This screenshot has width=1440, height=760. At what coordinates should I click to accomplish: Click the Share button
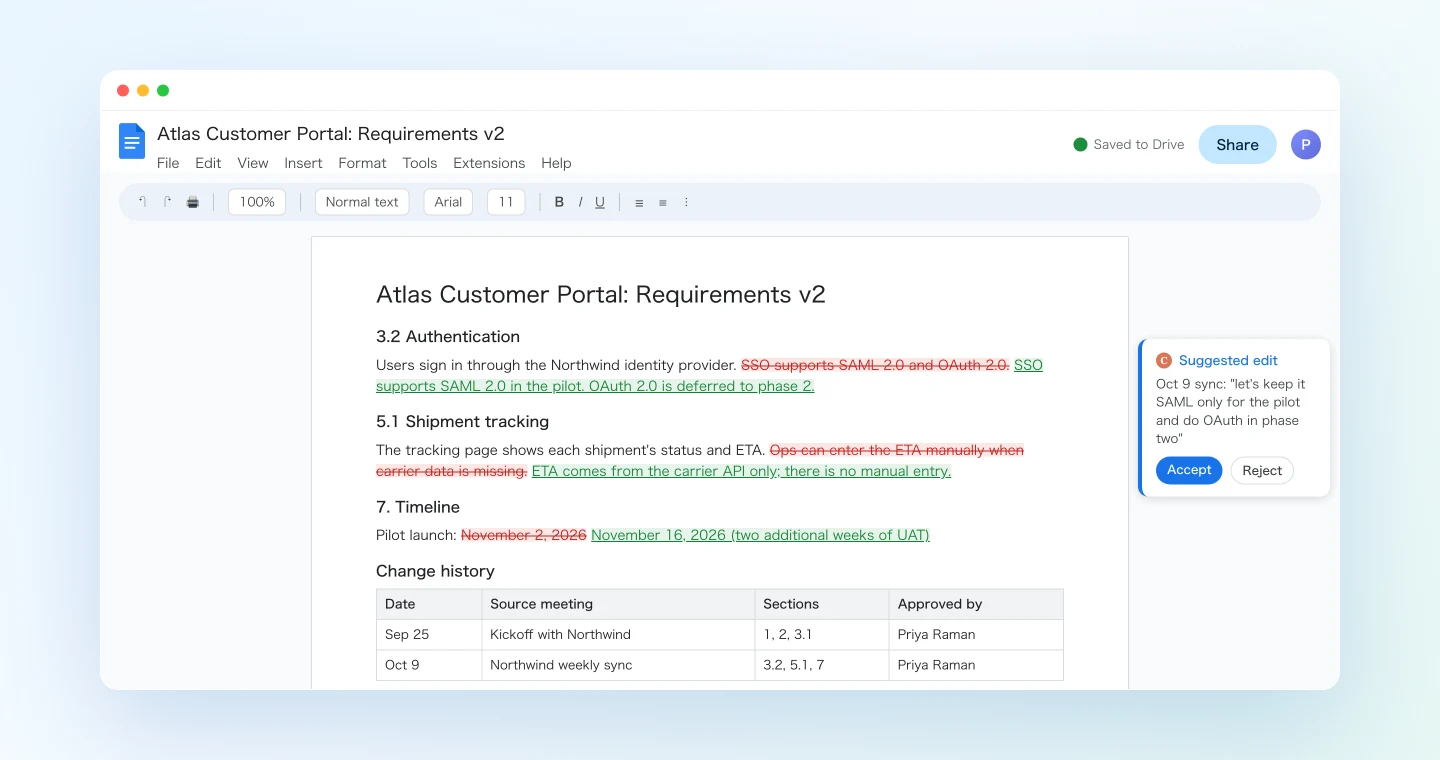point(1237,145)
